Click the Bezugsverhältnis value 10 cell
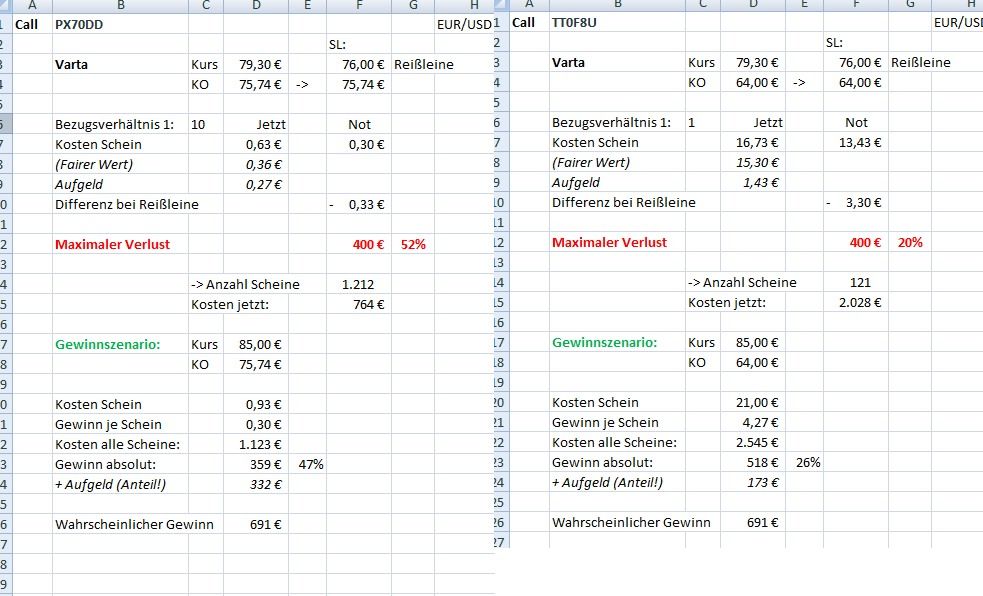This screenshot has width=983, height=596. pos(198,124)
